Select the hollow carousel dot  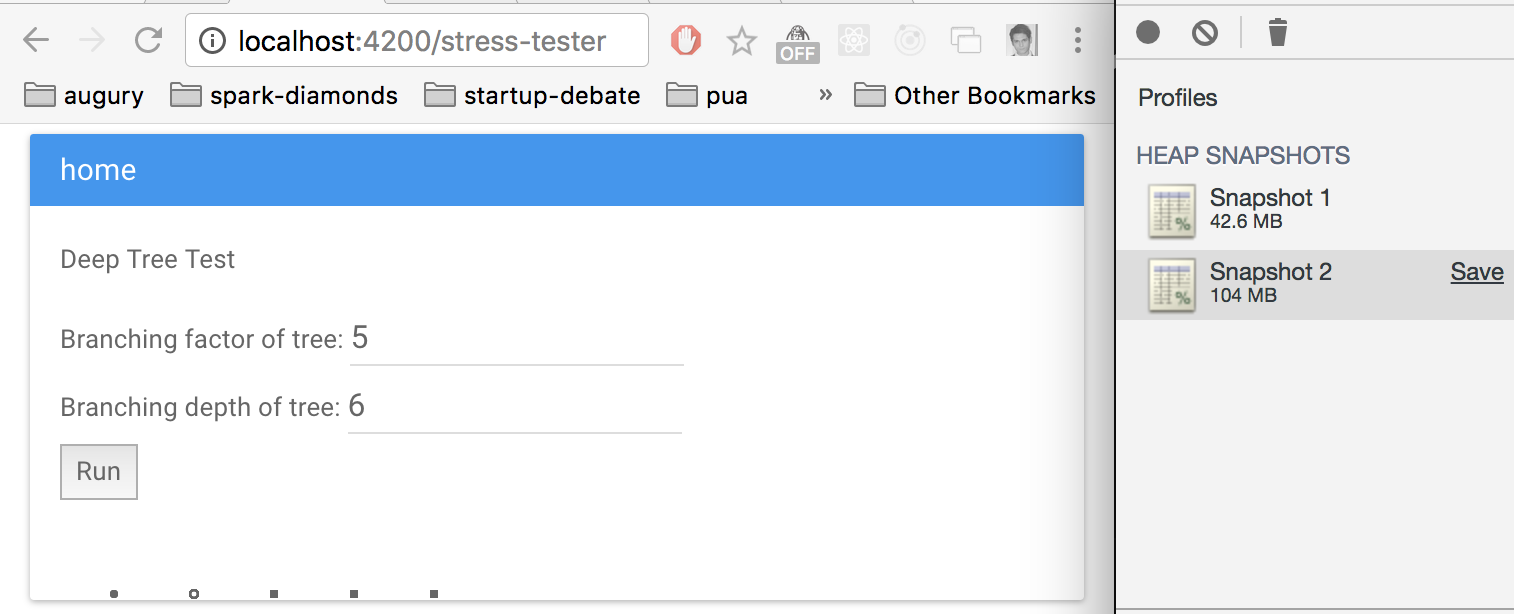coord(193,593)
